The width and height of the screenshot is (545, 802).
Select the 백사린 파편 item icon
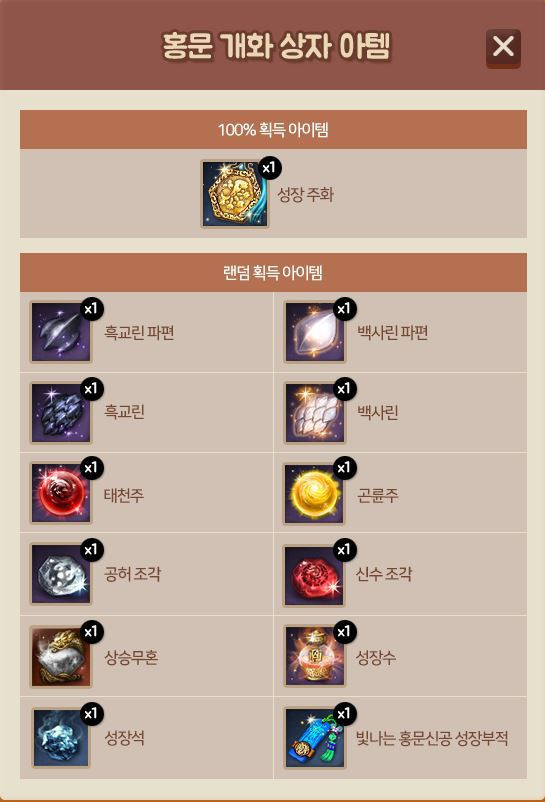pyautogui.click(x=314, y=332)
